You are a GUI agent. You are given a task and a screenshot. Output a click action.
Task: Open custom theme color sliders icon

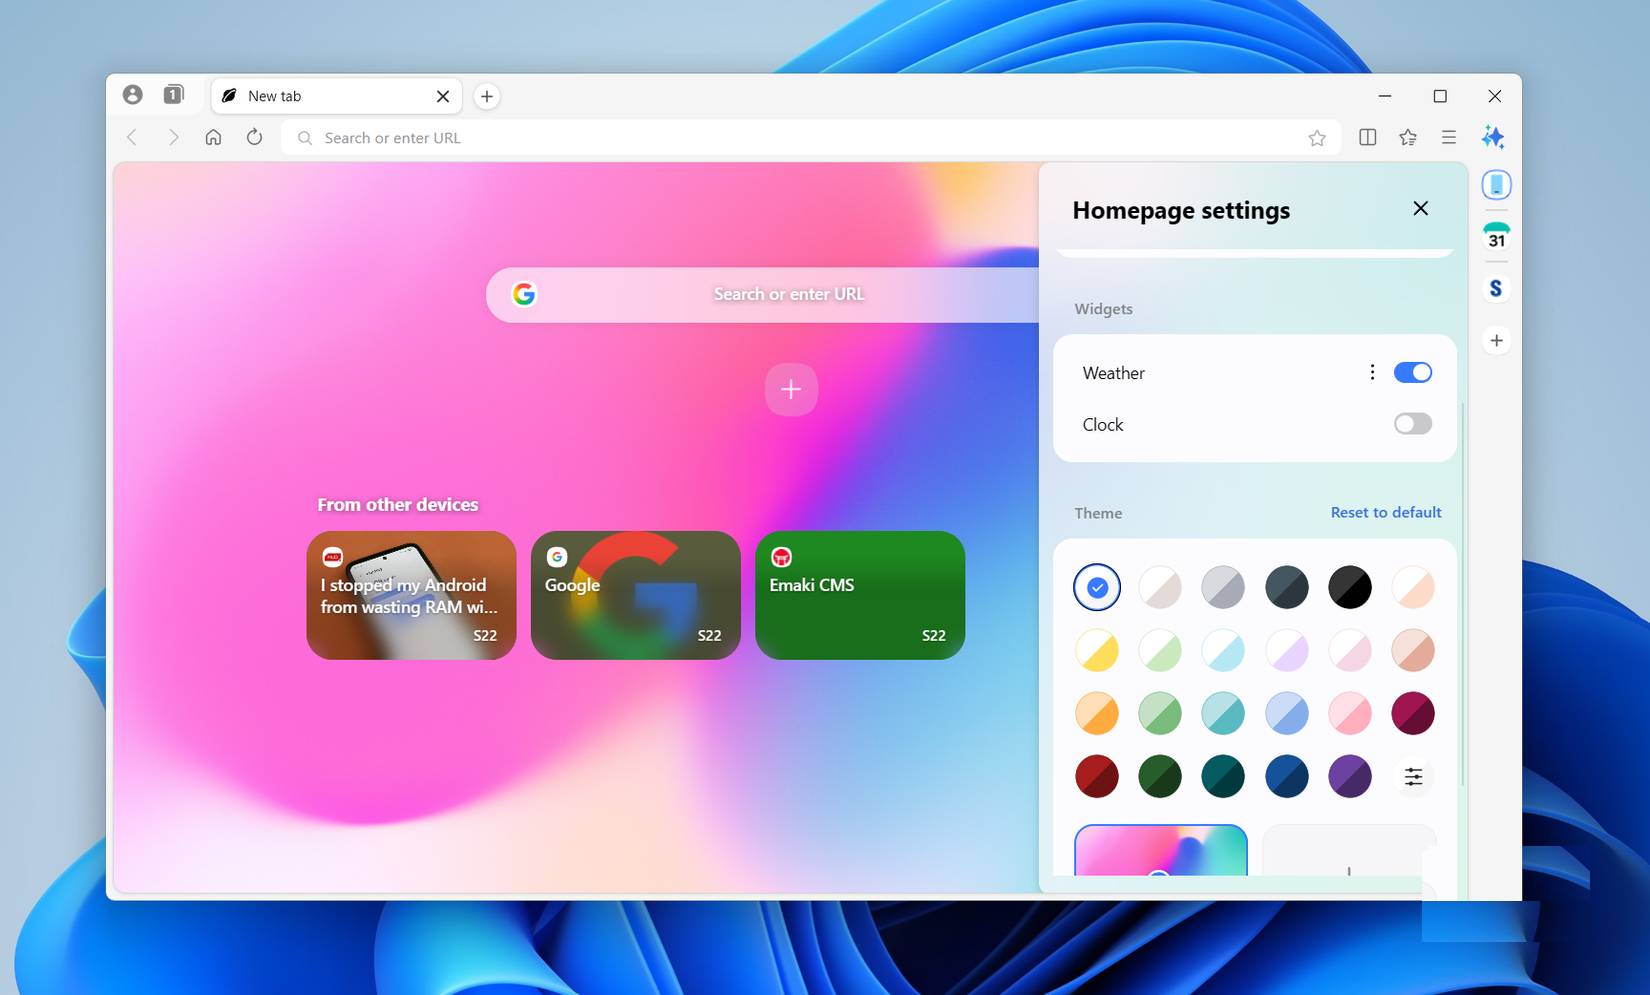click(x=1413, y=776)
